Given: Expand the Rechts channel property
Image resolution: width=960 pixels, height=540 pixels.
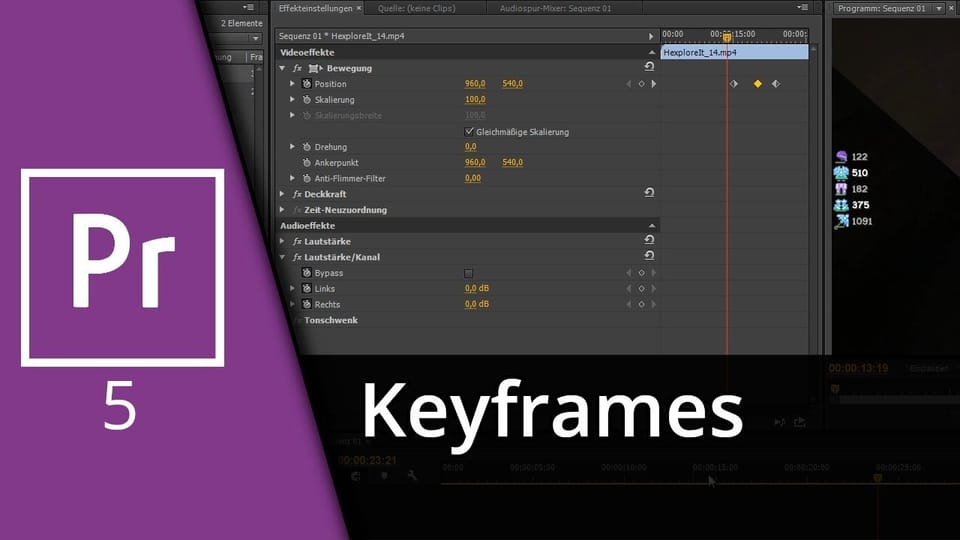Looking at the screenshot, I should click(292, 304).
